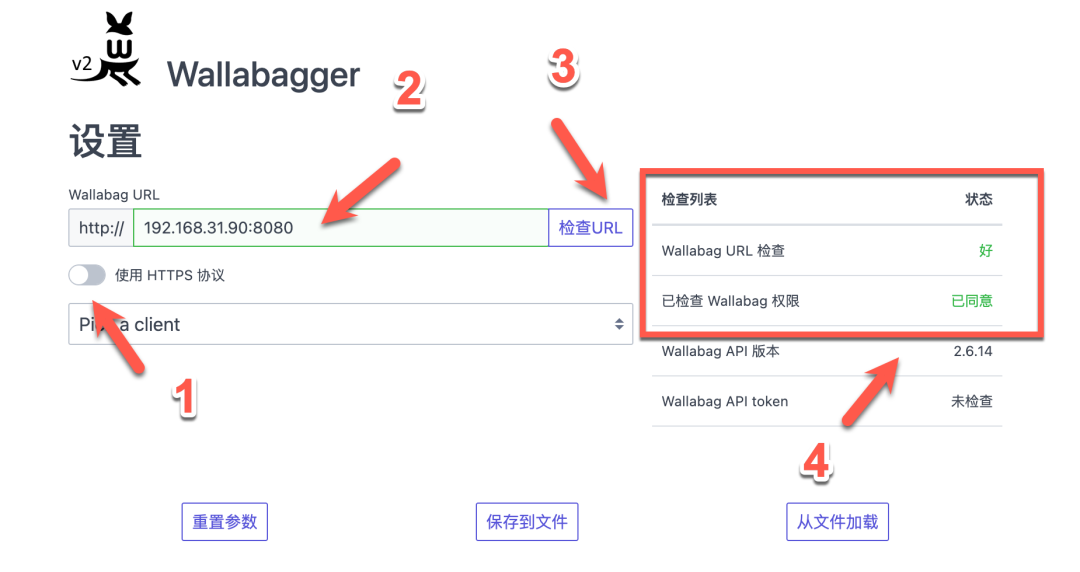Select the 已检查 Wallabag 权限 row
The image size is (1080, 572).
point(827,301)
